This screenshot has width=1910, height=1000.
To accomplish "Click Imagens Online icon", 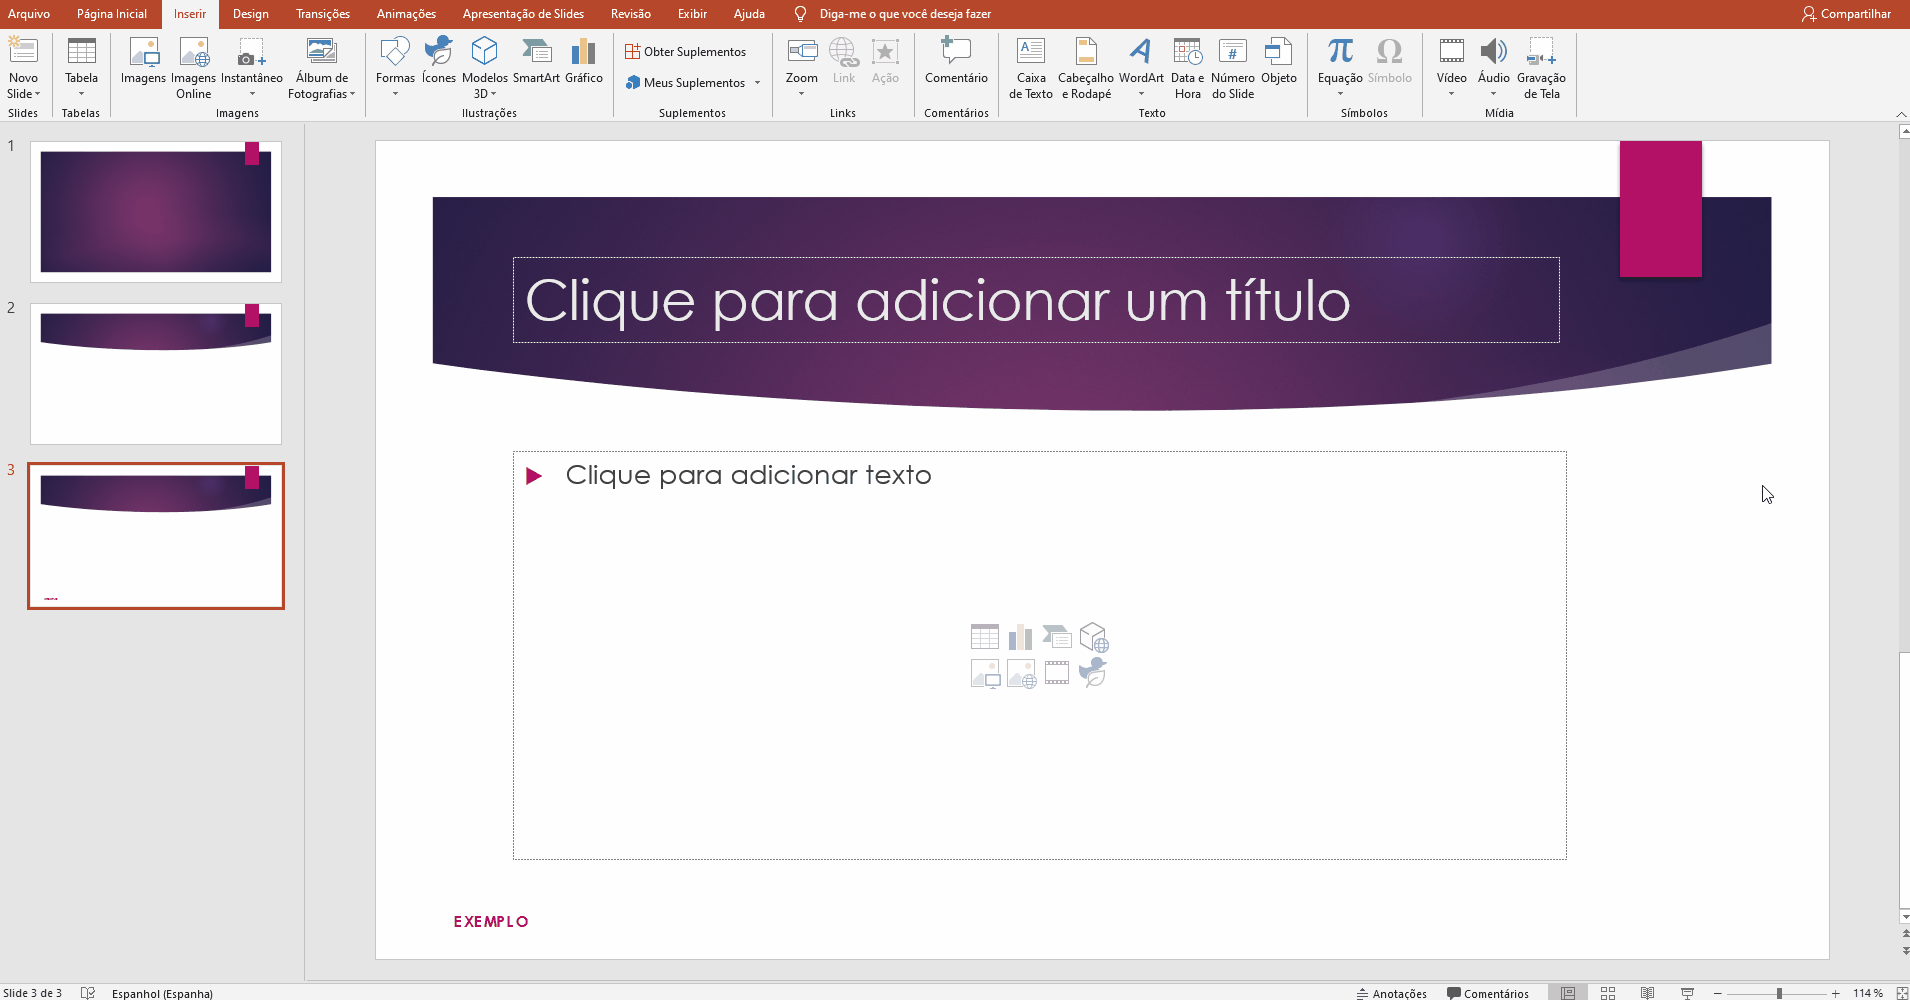I will 193,51.
